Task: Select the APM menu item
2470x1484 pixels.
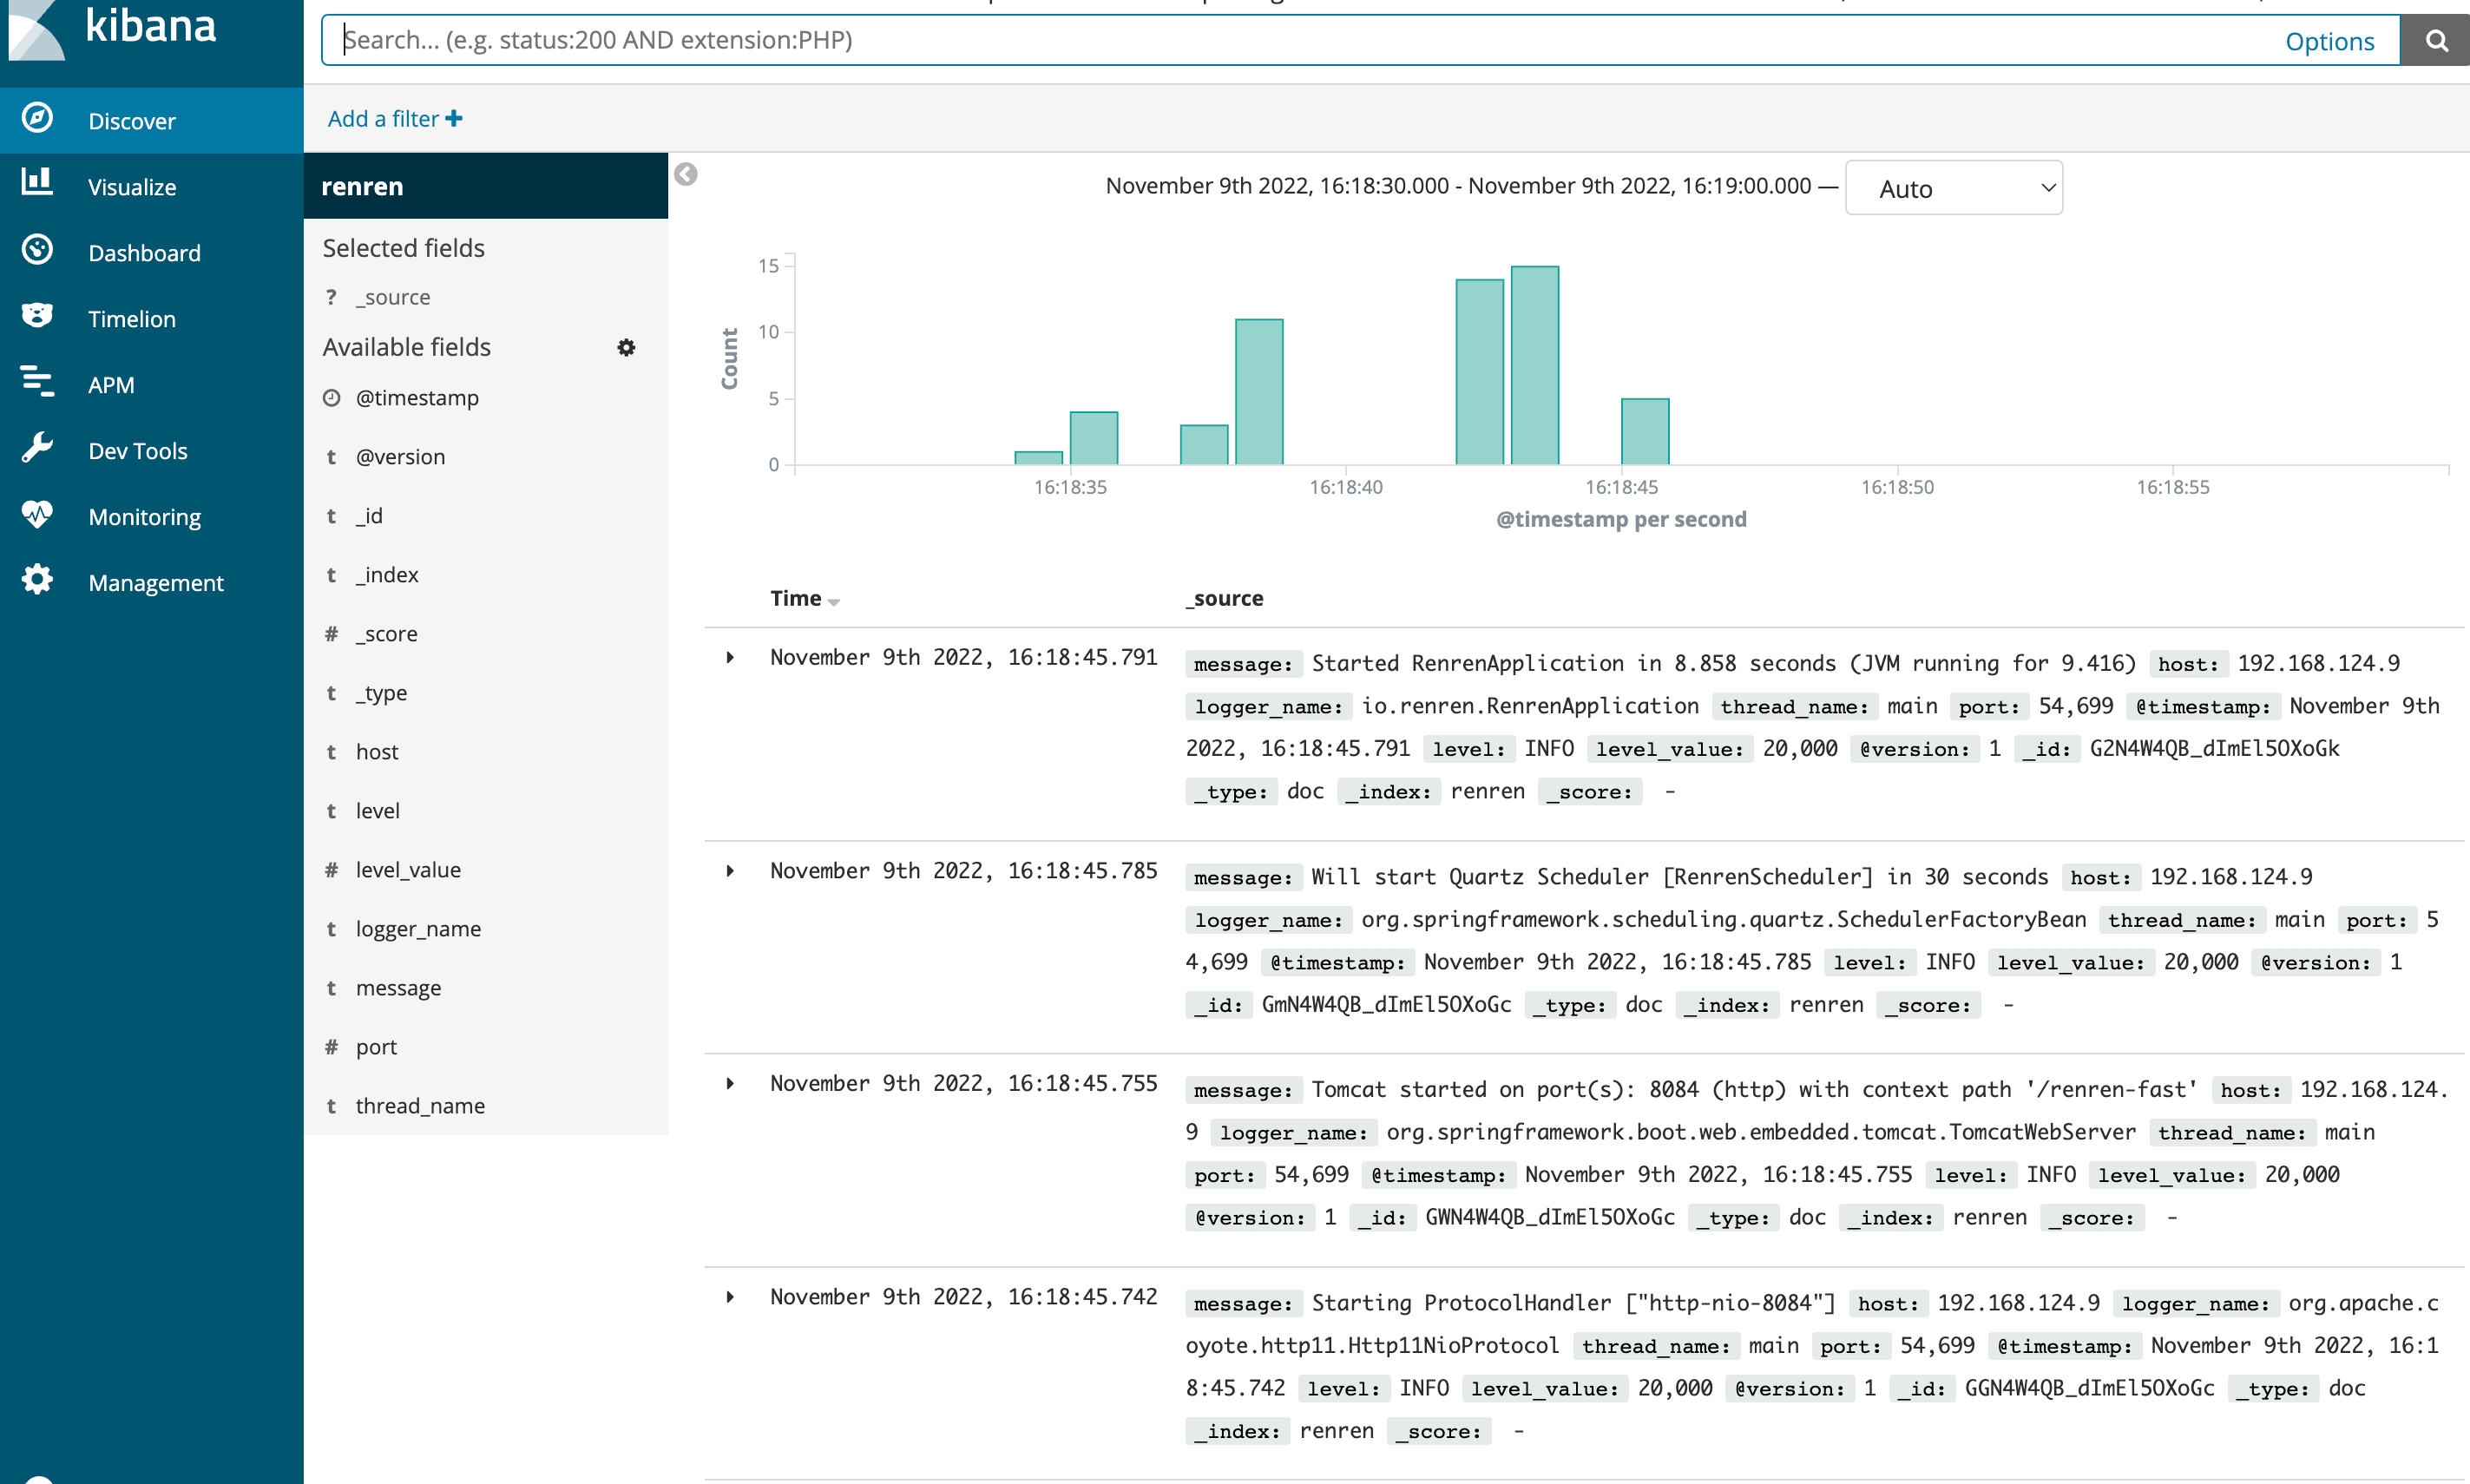Action: coord(110,385)
